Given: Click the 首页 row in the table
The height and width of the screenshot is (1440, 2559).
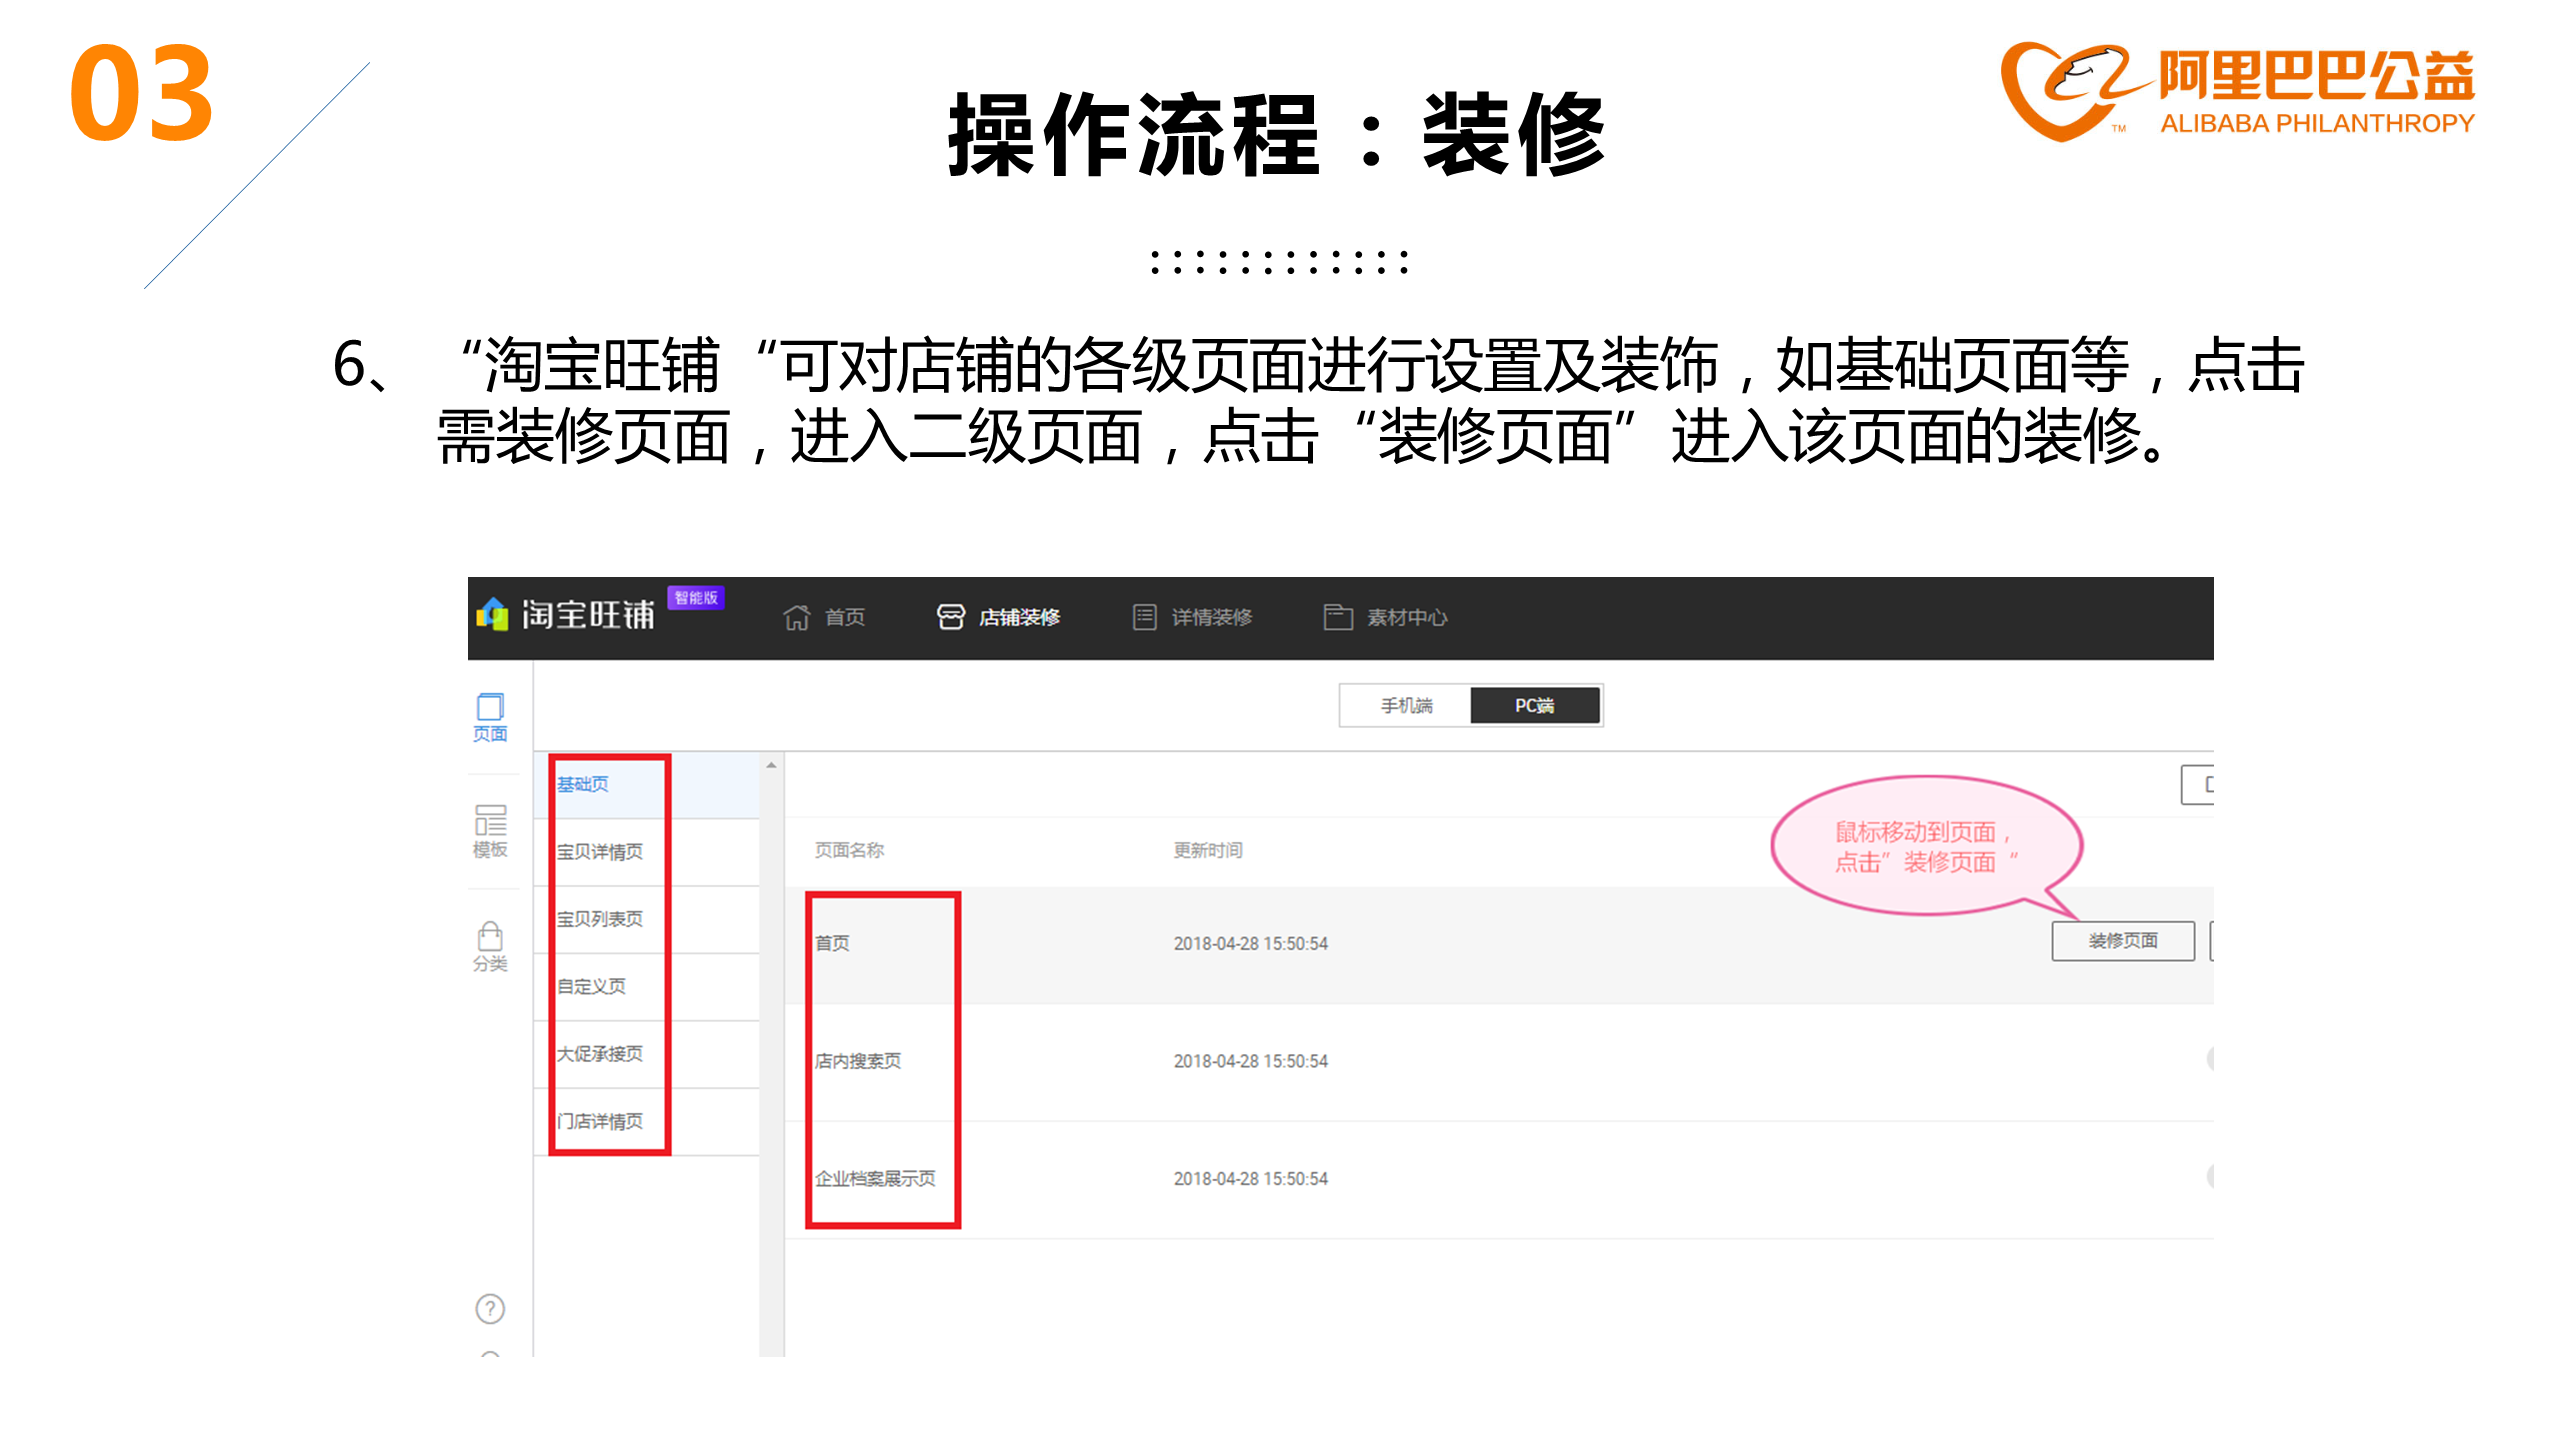Looking at the screenshot, I should point(1498,944).
